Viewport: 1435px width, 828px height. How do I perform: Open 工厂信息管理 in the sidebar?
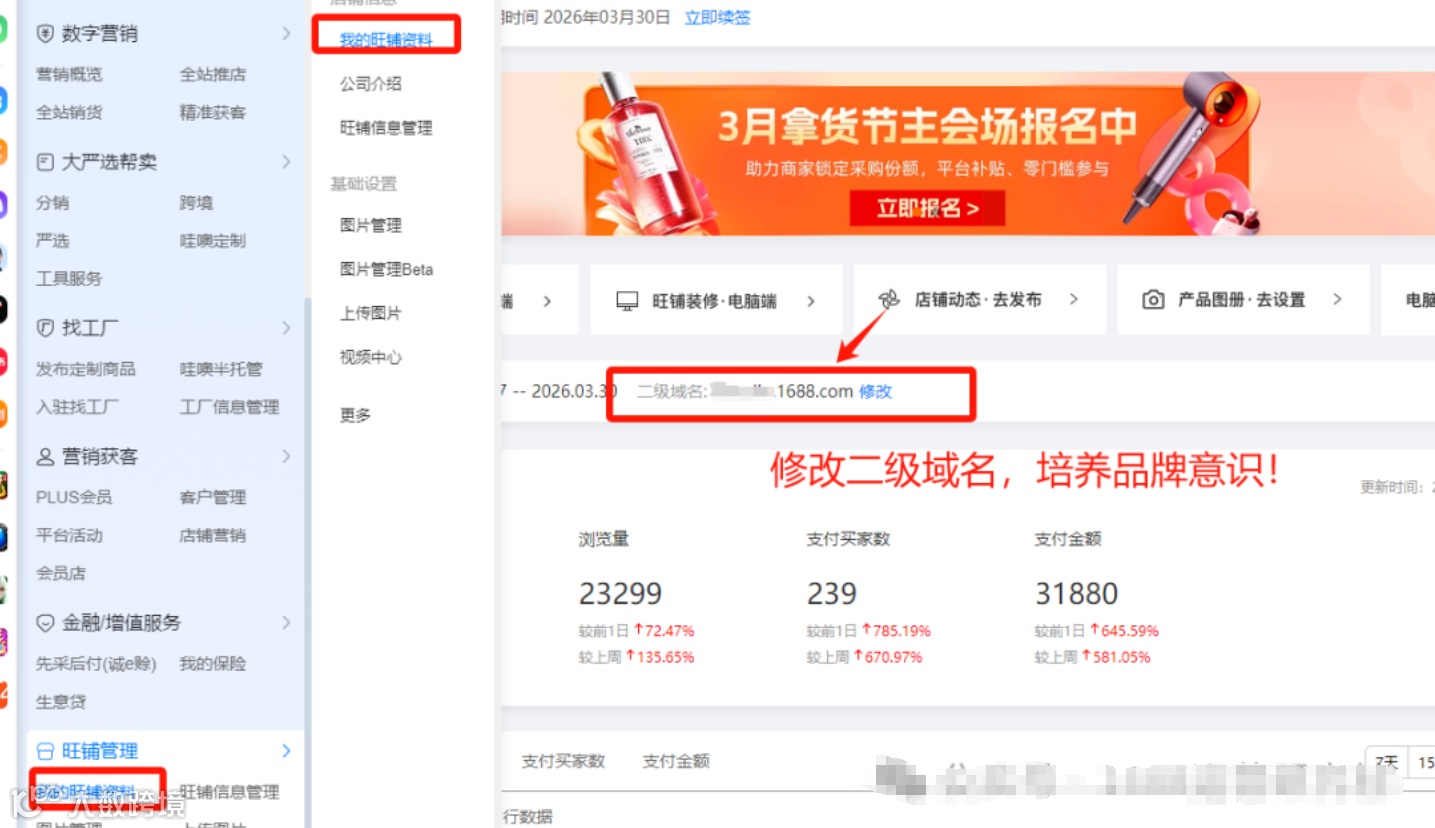pyautogui.click(x=230, y=407)
